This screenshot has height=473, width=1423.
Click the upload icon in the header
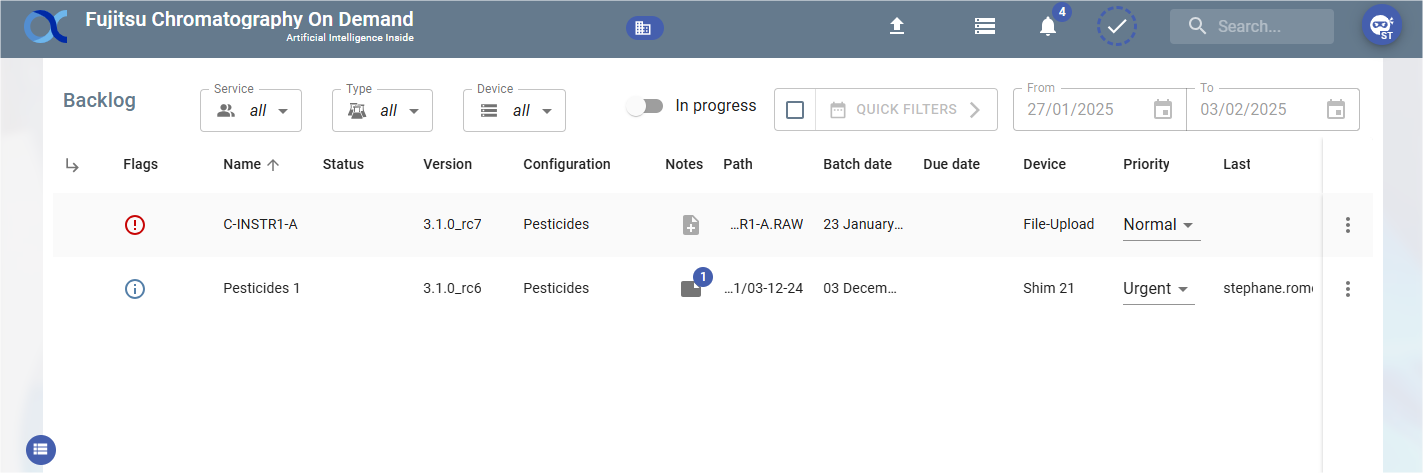point(897,27)
